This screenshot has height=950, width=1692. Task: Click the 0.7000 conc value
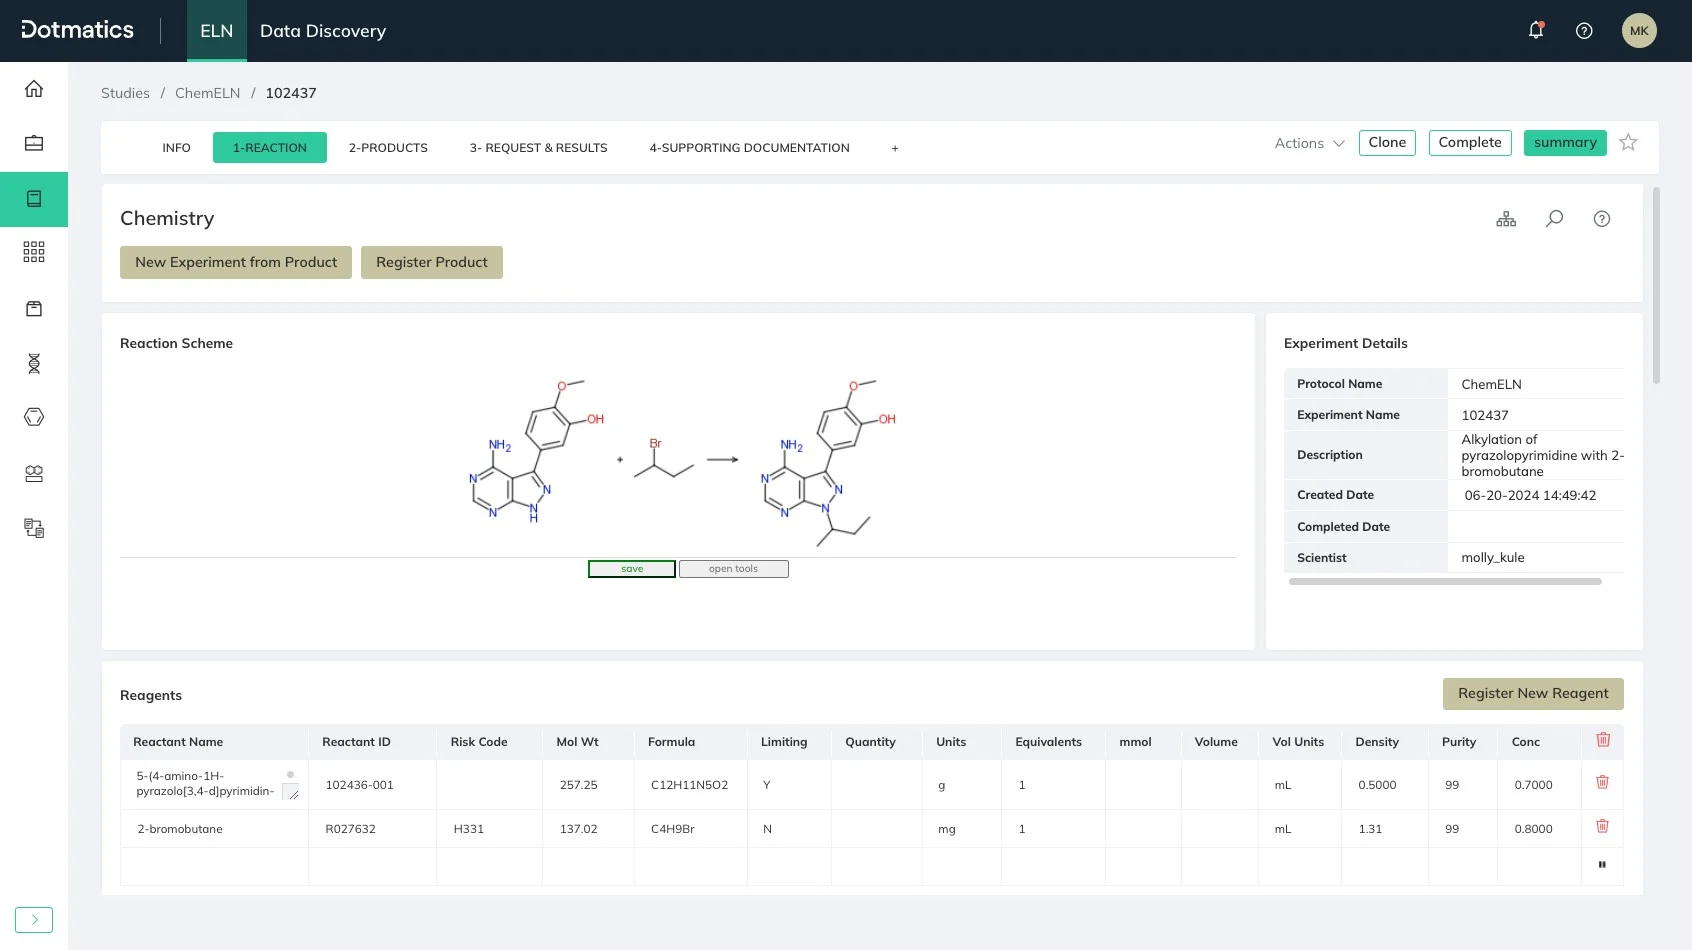(x=1533, y=785)
